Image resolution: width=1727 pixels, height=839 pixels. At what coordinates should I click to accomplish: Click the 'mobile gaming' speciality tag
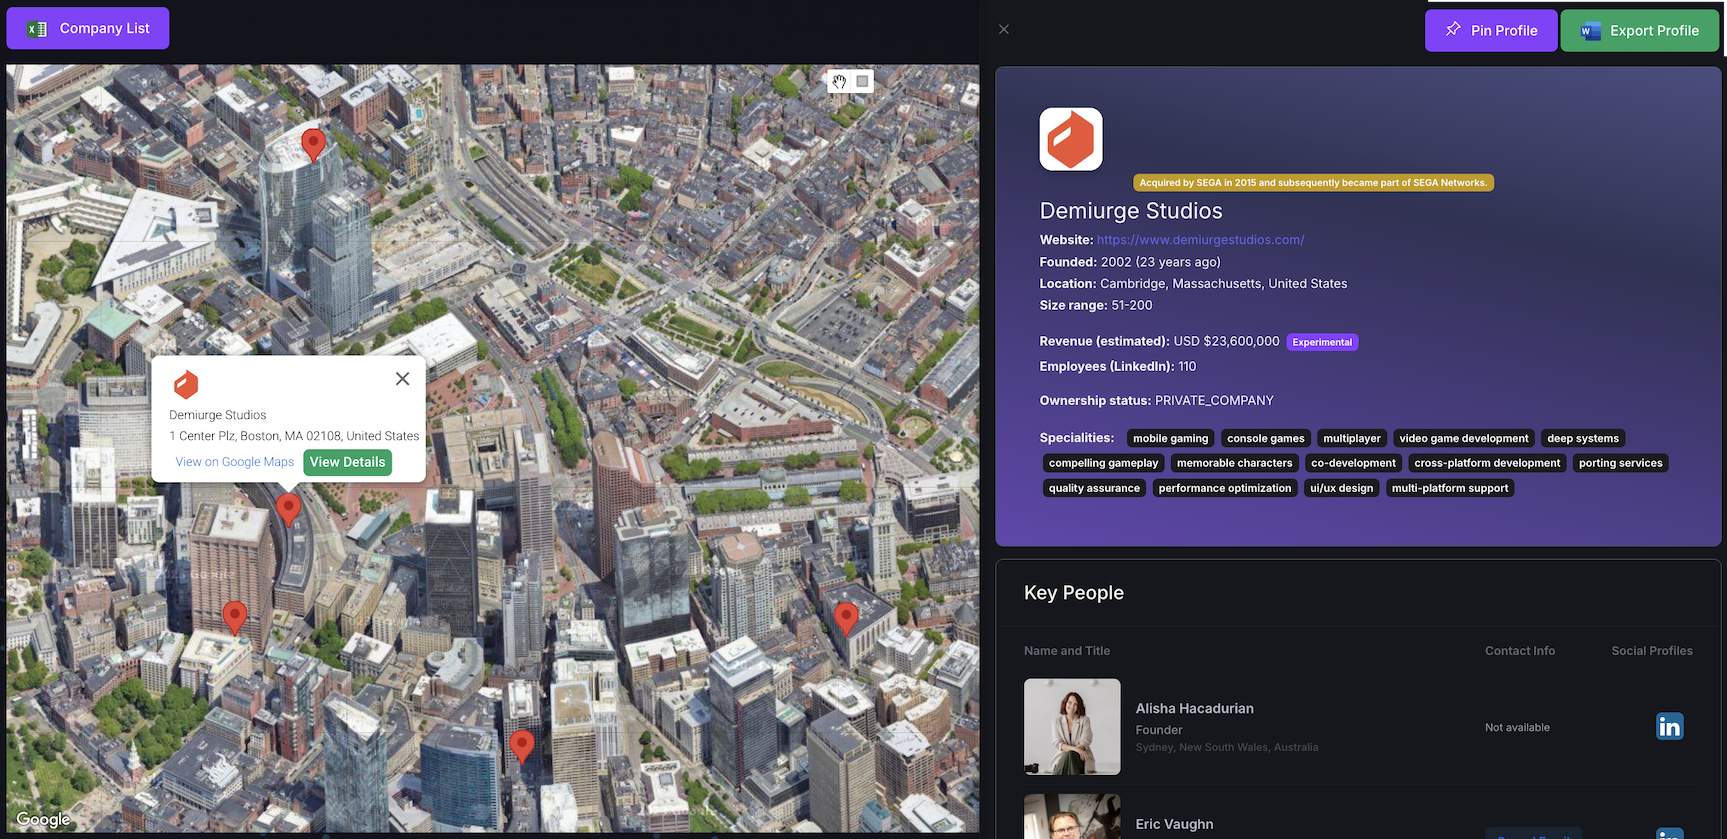[1170, 438]
